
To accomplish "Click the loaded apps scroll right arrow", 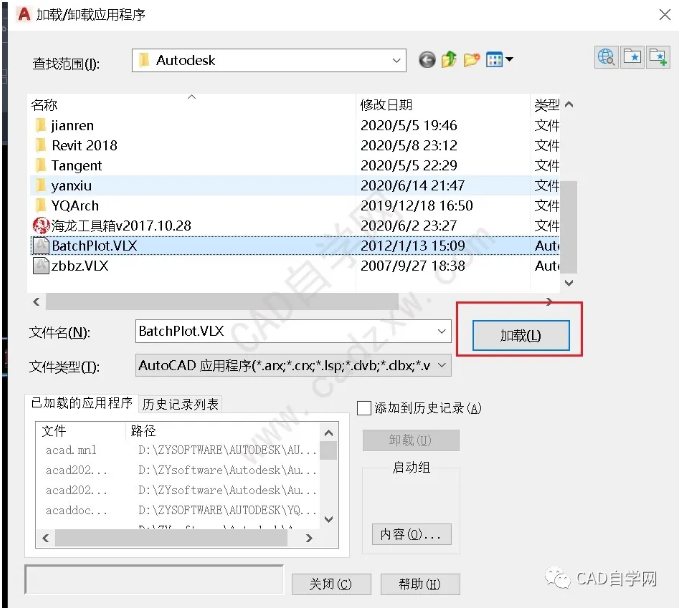I will point(309,538).
